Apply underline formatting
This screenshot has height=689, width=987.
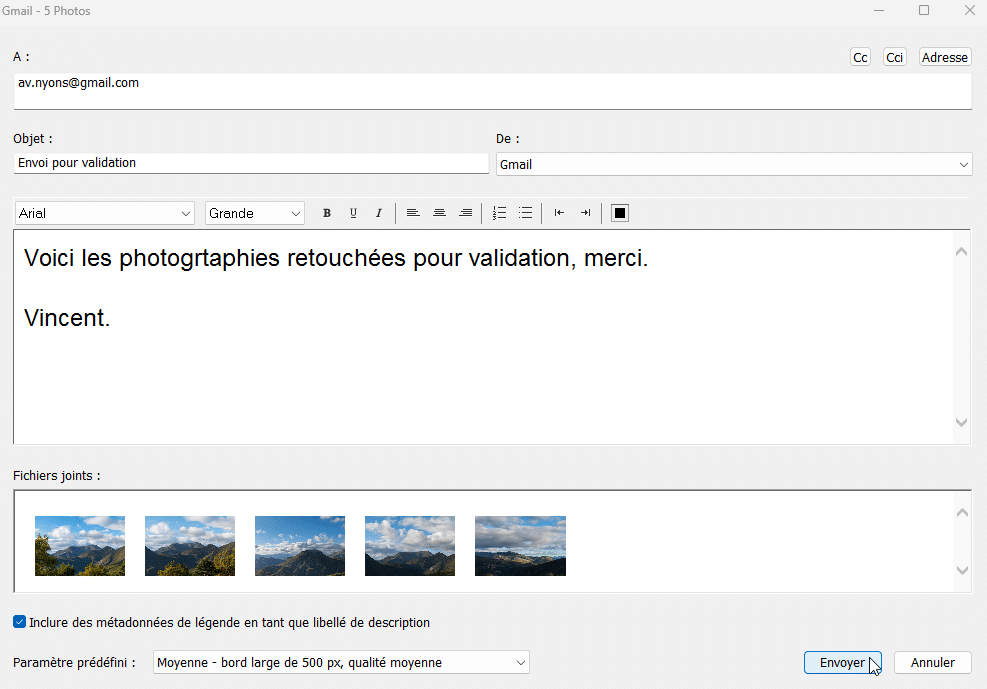coord(353,212)
